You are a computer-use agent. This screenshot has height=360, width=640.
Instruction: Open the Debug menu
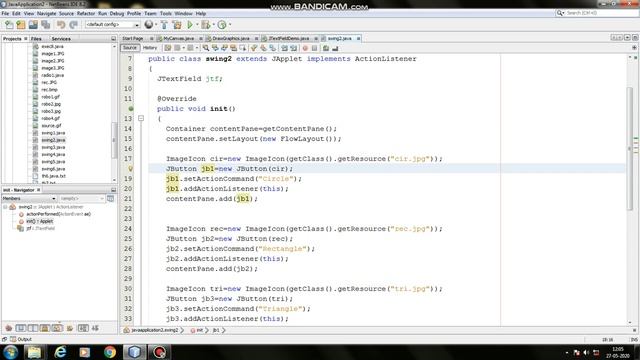(x=117, y=13)
